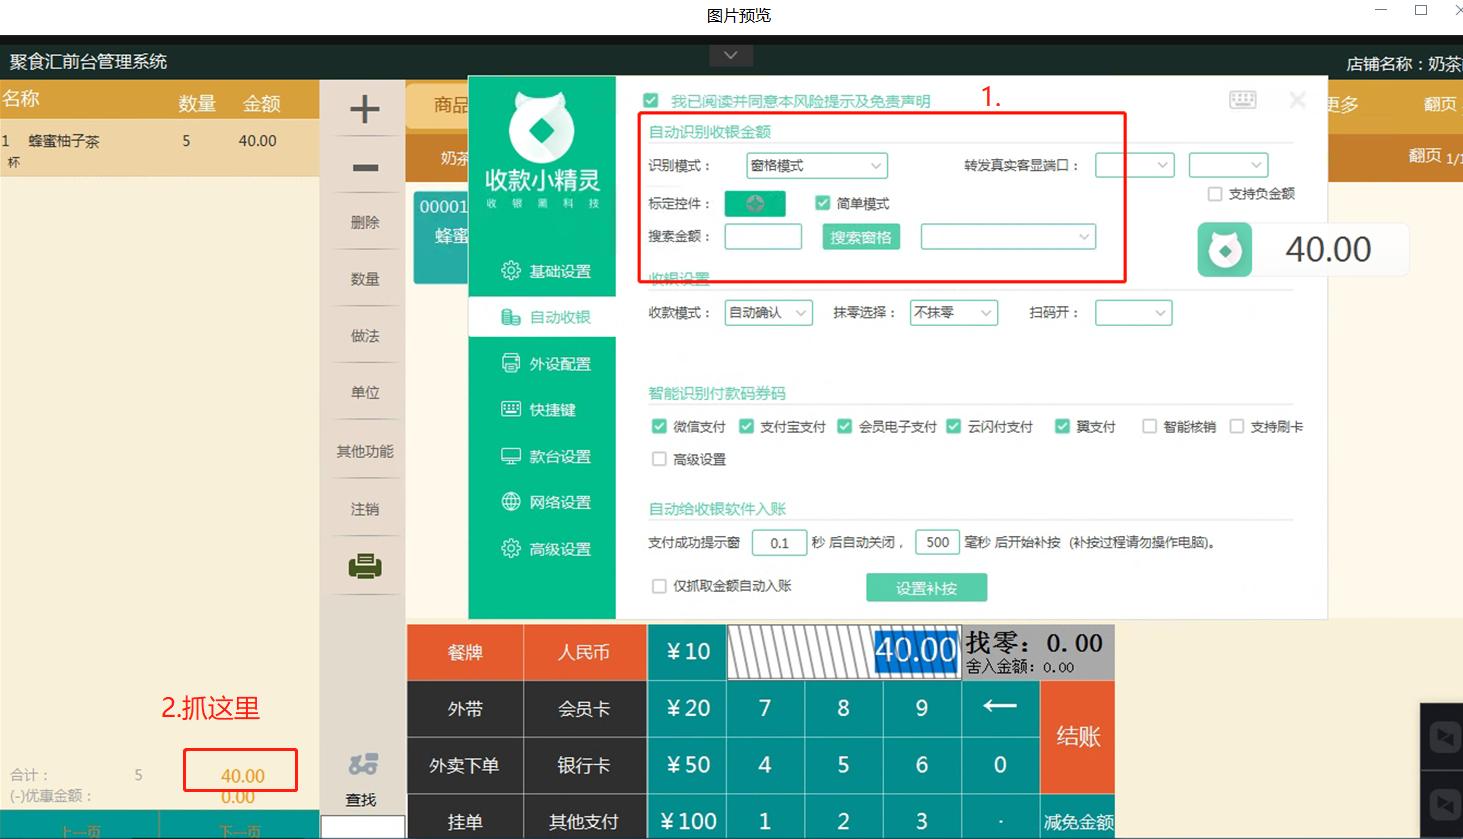
Task: Open the 抹零选择 dropdown showing 不抹零
Action: tap(954, 313)
